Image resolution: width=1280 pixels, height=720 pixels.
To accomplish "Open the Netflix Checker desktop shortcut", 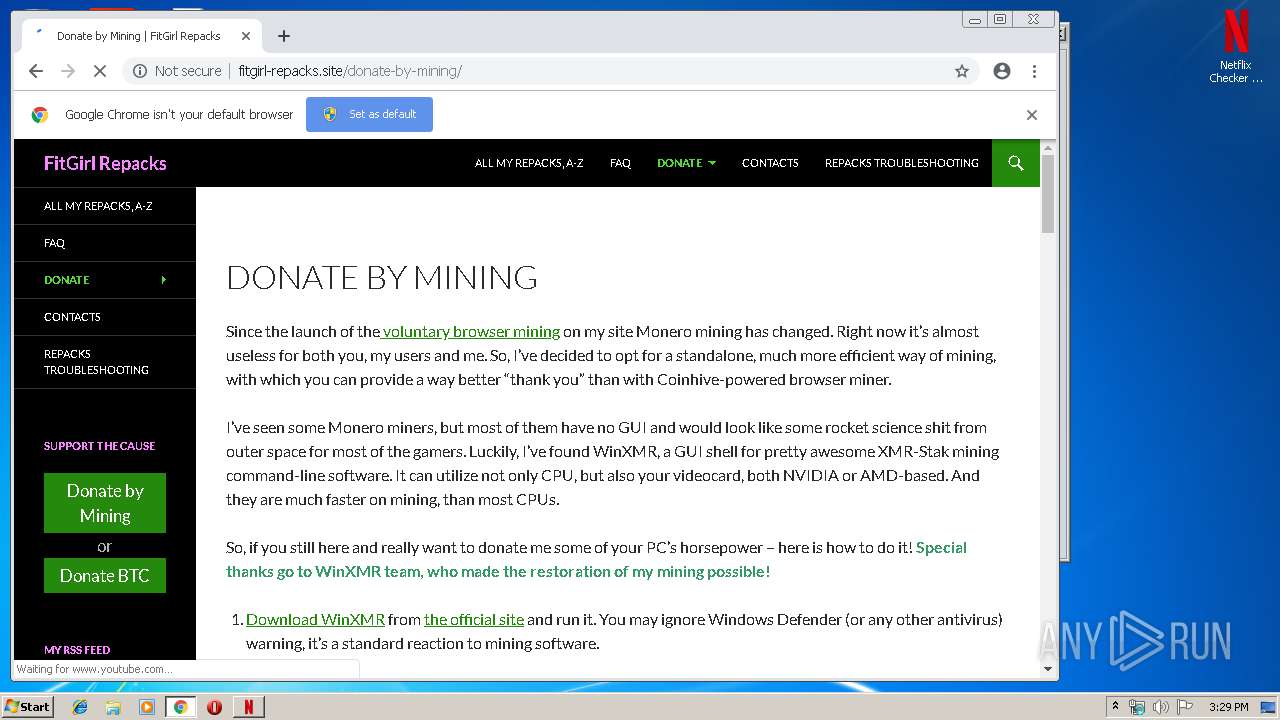I will pos(1236,47).
